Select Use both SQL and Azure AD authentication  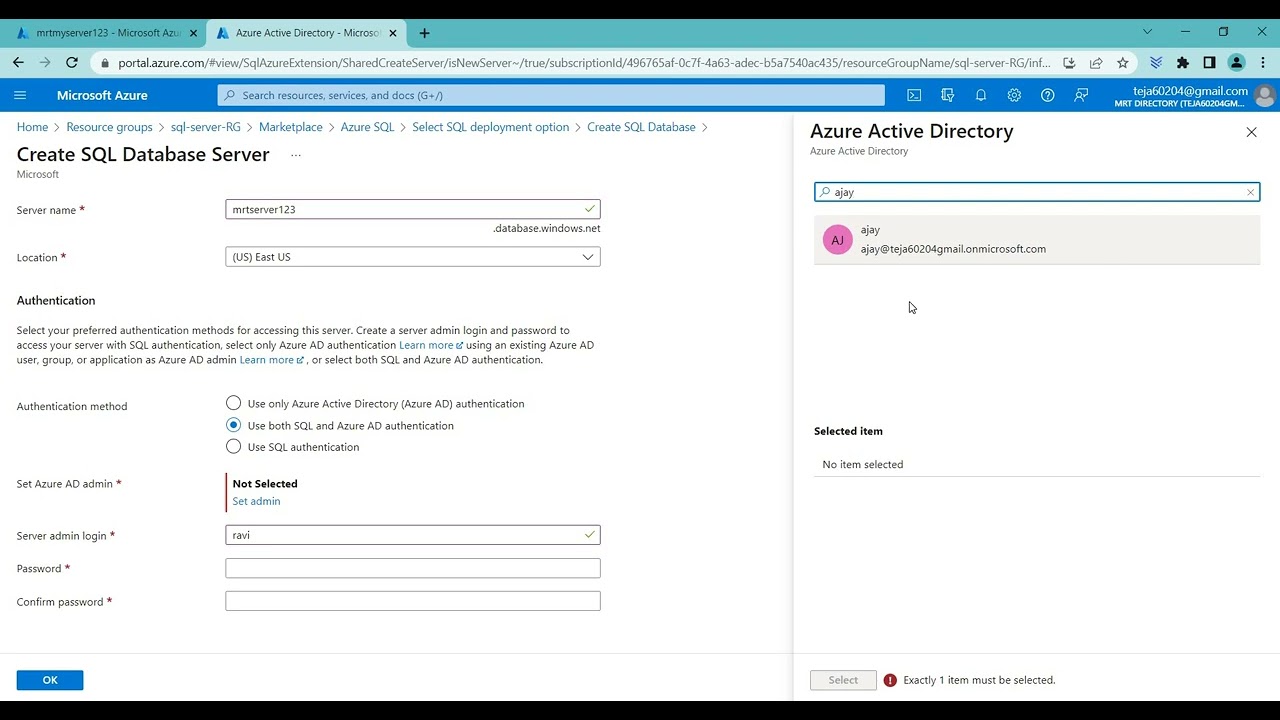(x=233, y=425)
